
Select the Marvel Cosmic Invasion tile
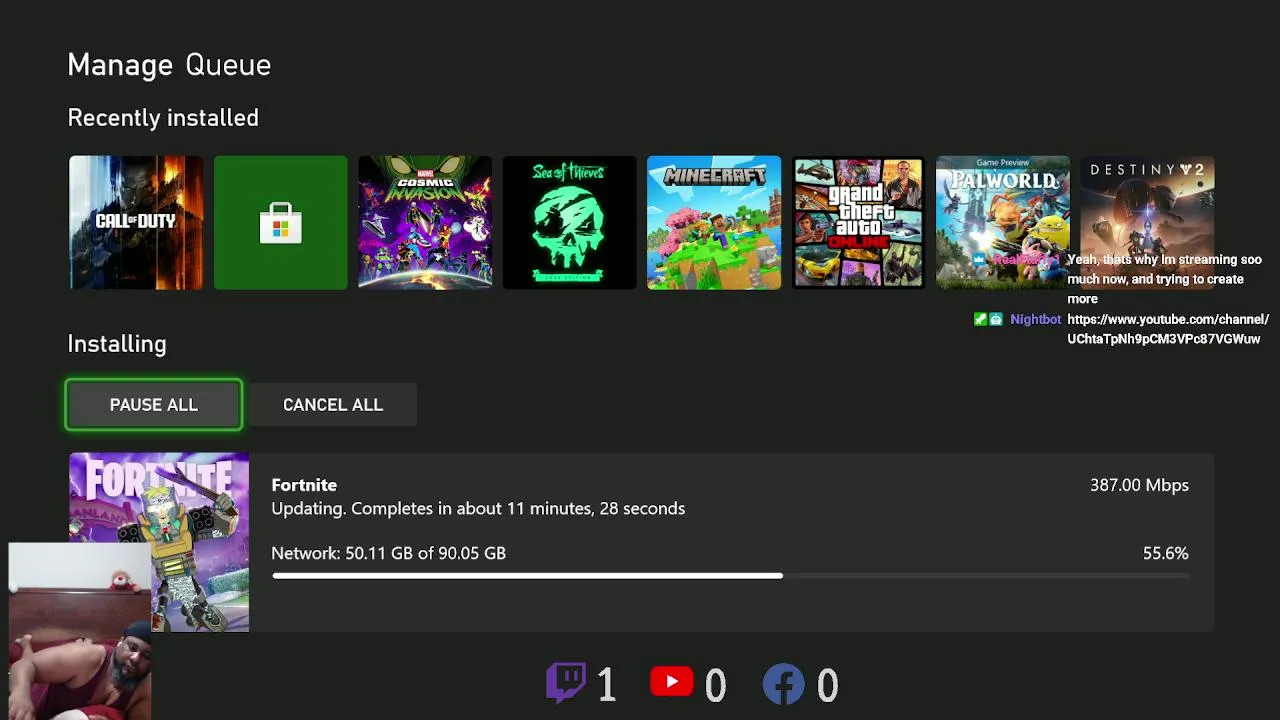tap(425, 222)
